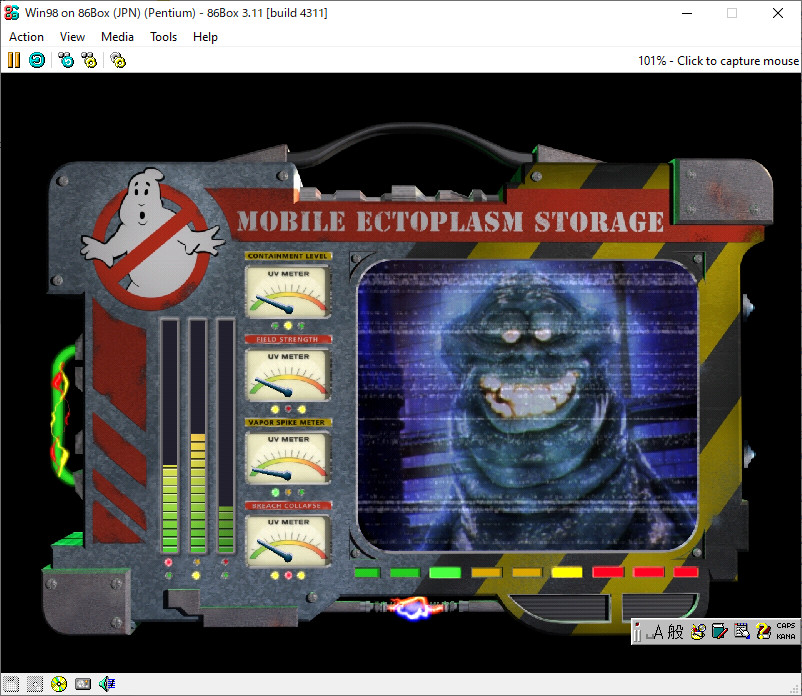Send Ctrl+Alt+Esc to the guest
This screenshot has height=696, width=802.
(x=89, y=60)
